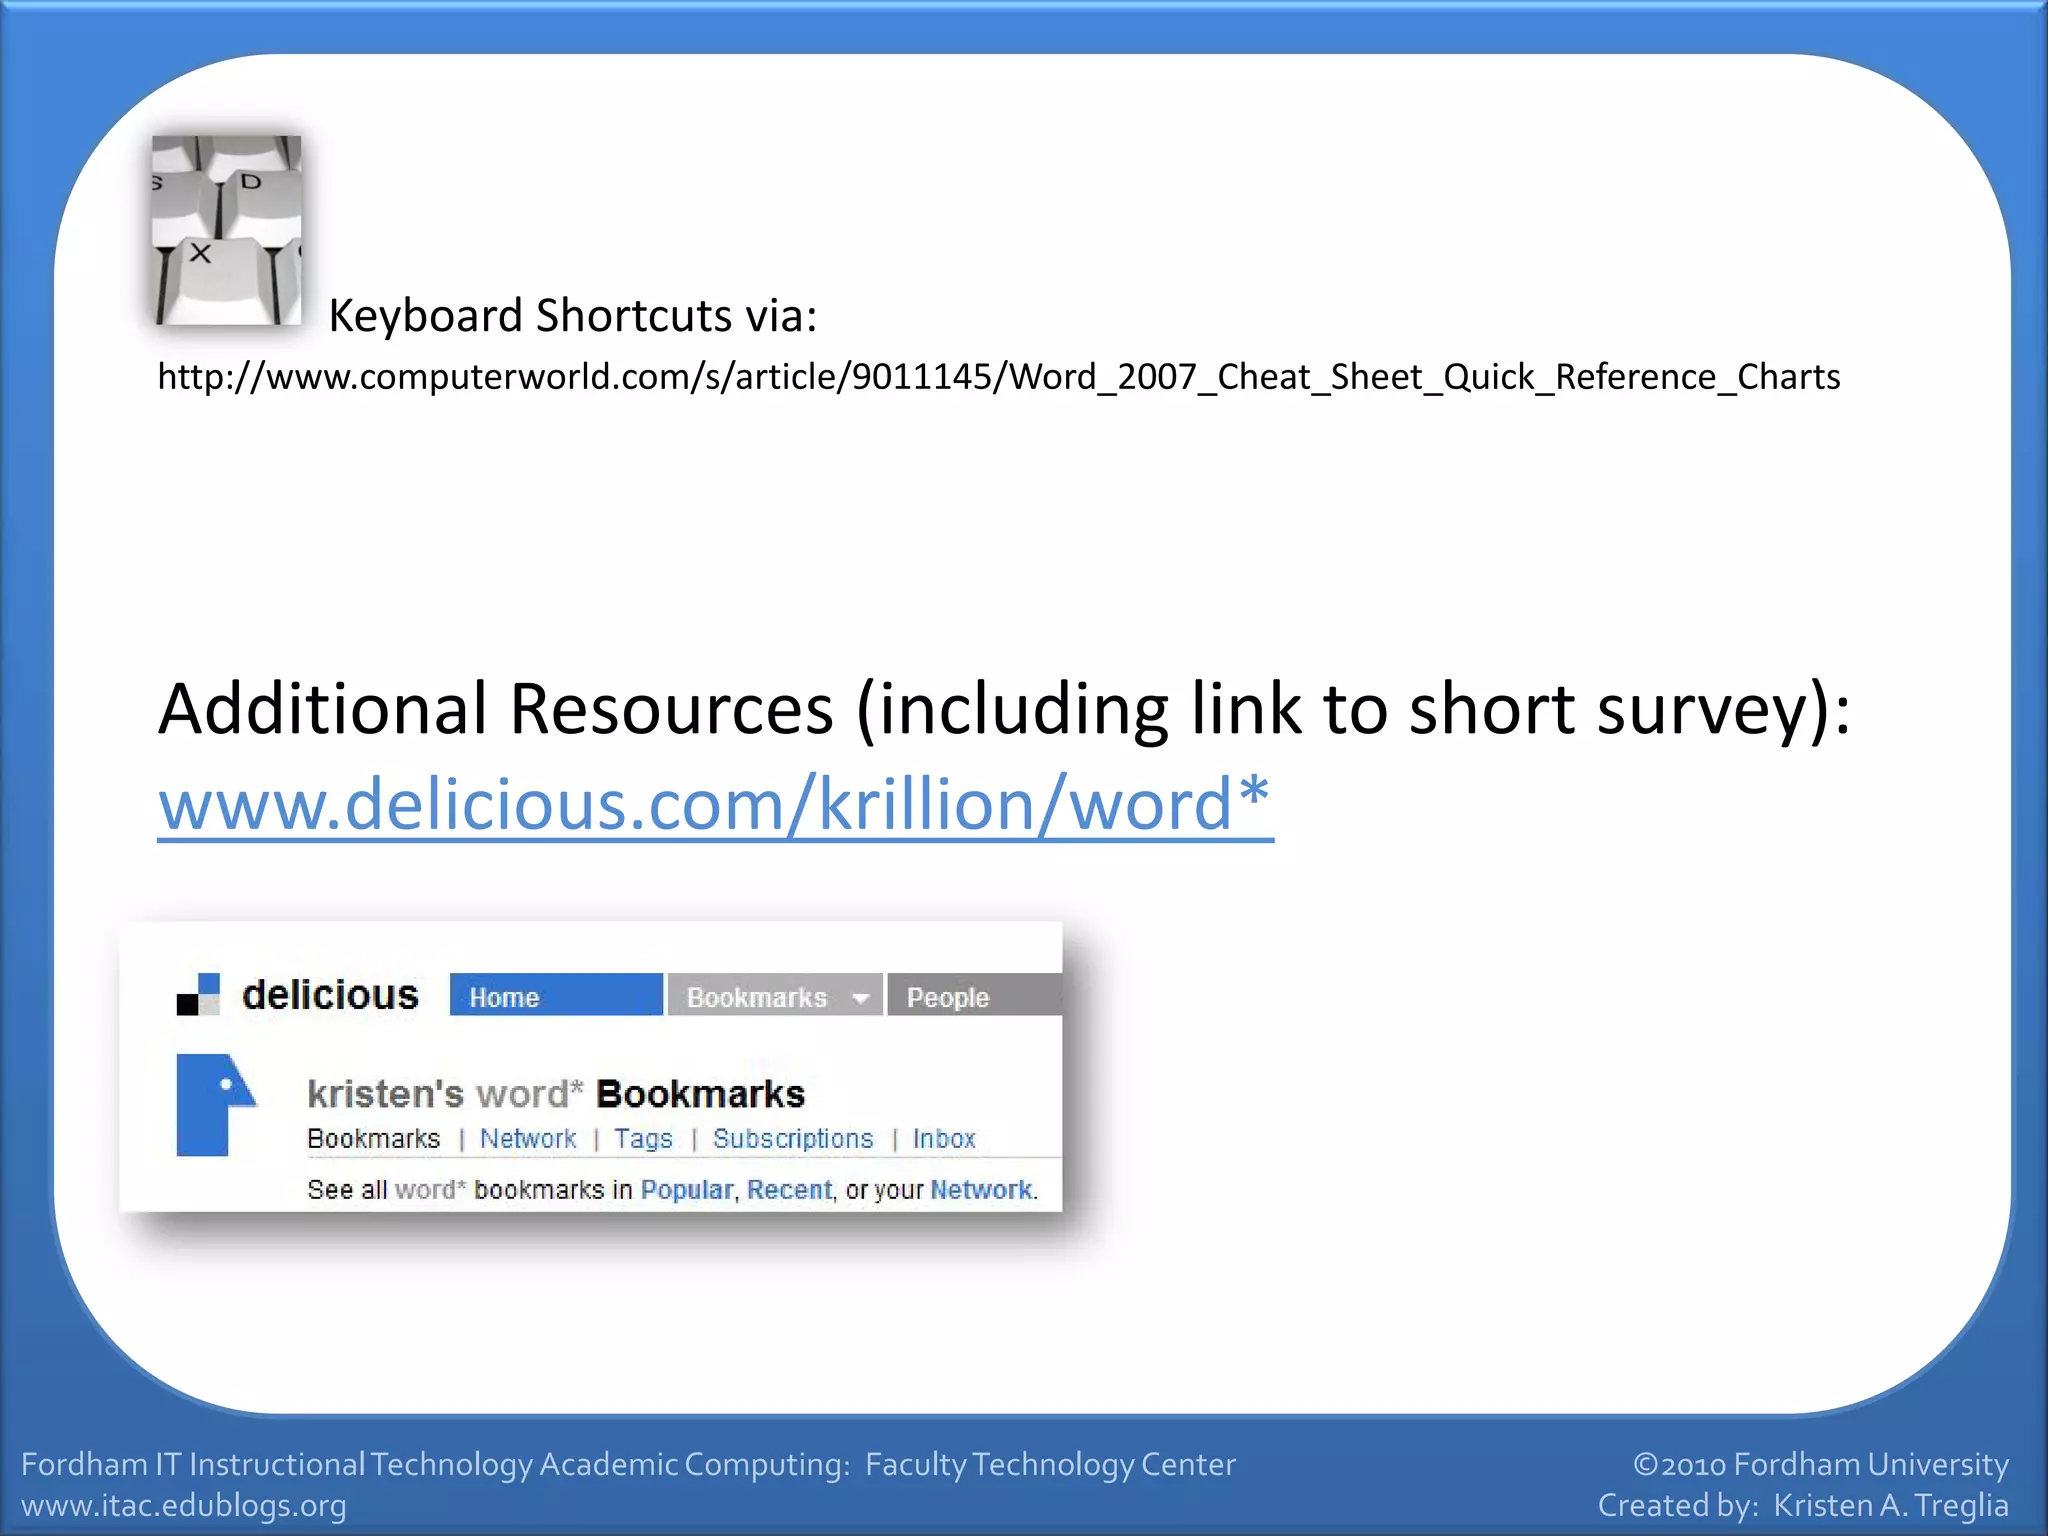Click the kristen's word* Bookmarks heading
Screen dimensions: 2048x1536
click(x=556, y=1094)
